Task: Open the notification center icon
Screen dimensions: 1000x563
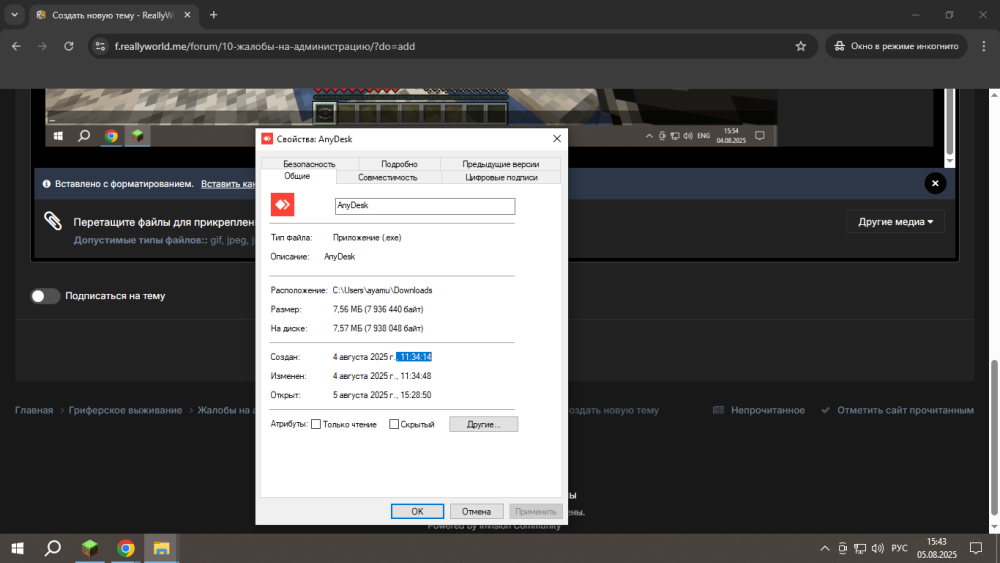Action: tap(976, 548)
